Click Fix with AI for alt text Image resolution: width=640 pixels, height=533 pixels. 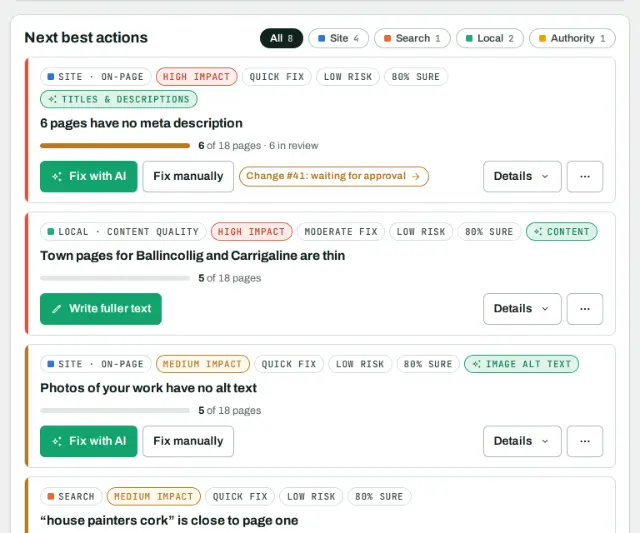pos(89,441)
